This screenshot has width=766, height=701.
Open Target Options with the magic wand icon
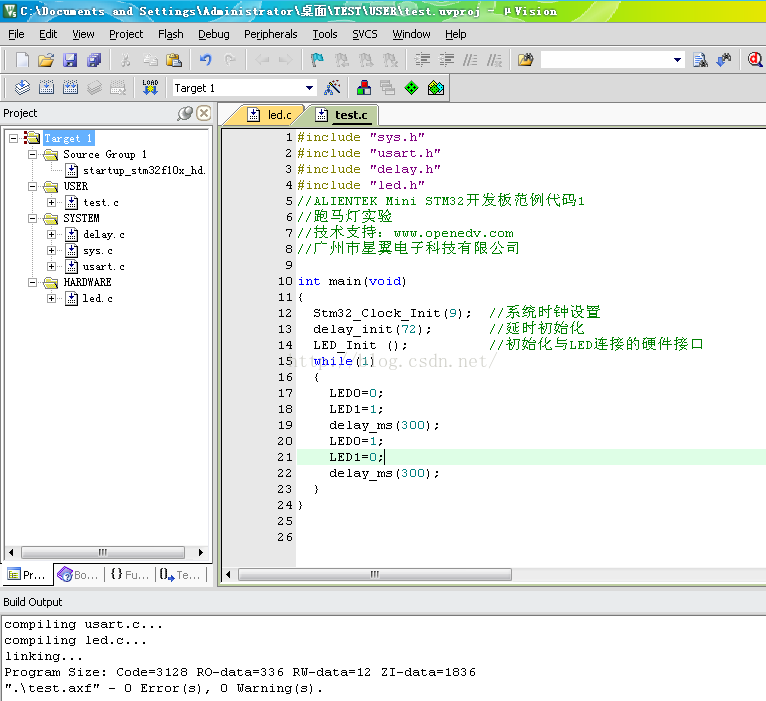[x=333, y=88]
